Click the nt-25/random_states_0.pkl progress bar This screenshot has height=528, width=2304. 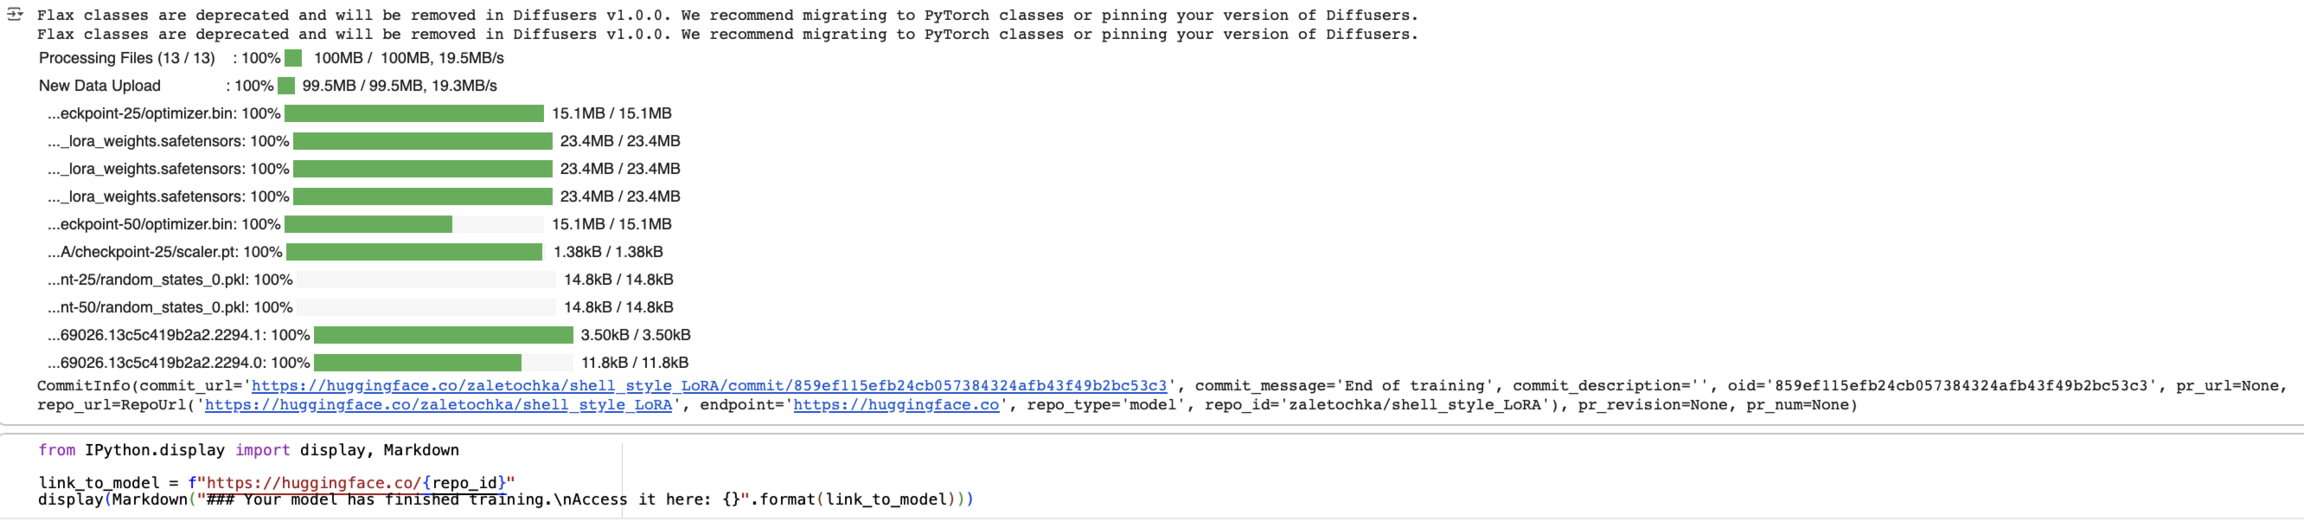pyautogui.click(x=426, y=280)
